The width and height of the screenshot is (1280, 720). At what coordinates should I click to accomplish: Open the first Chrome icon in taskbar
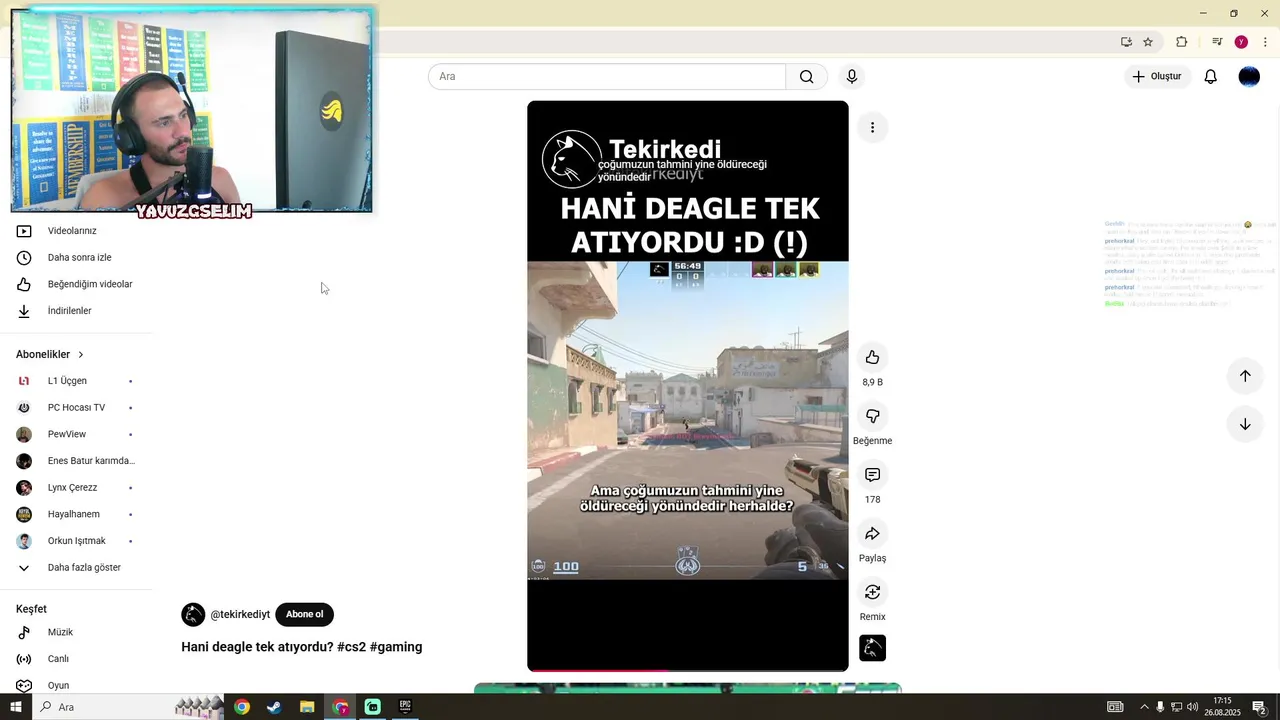pyautogui.click(x=242, y=707)
